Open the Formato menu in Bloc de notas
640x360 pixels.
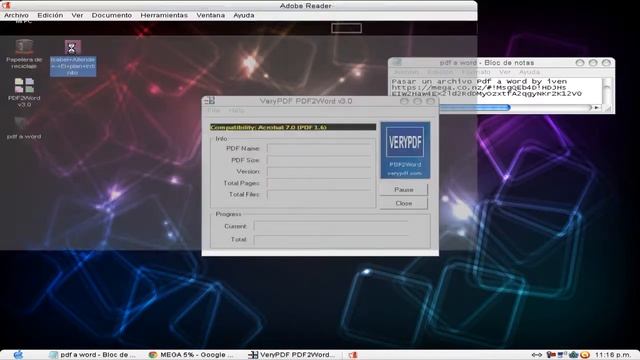pyautogui.click(x=476, y=72)
